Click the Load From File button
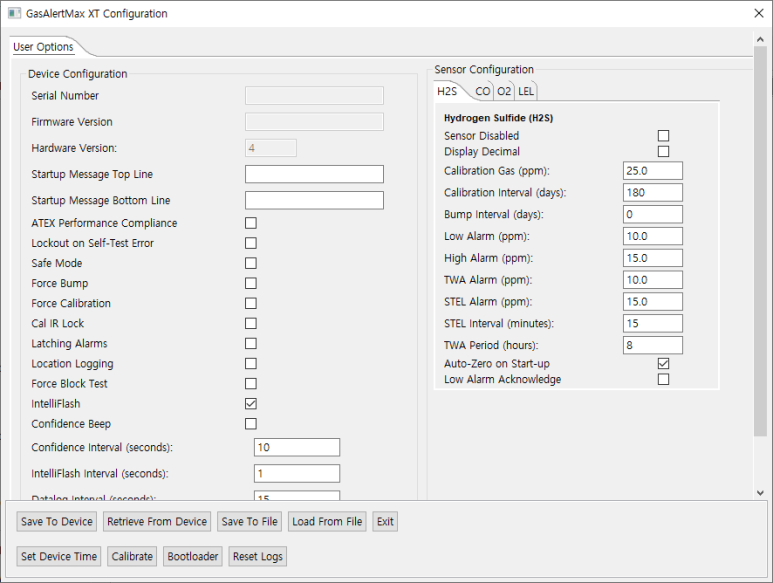 pyautogui.click(x=327, y=521)
